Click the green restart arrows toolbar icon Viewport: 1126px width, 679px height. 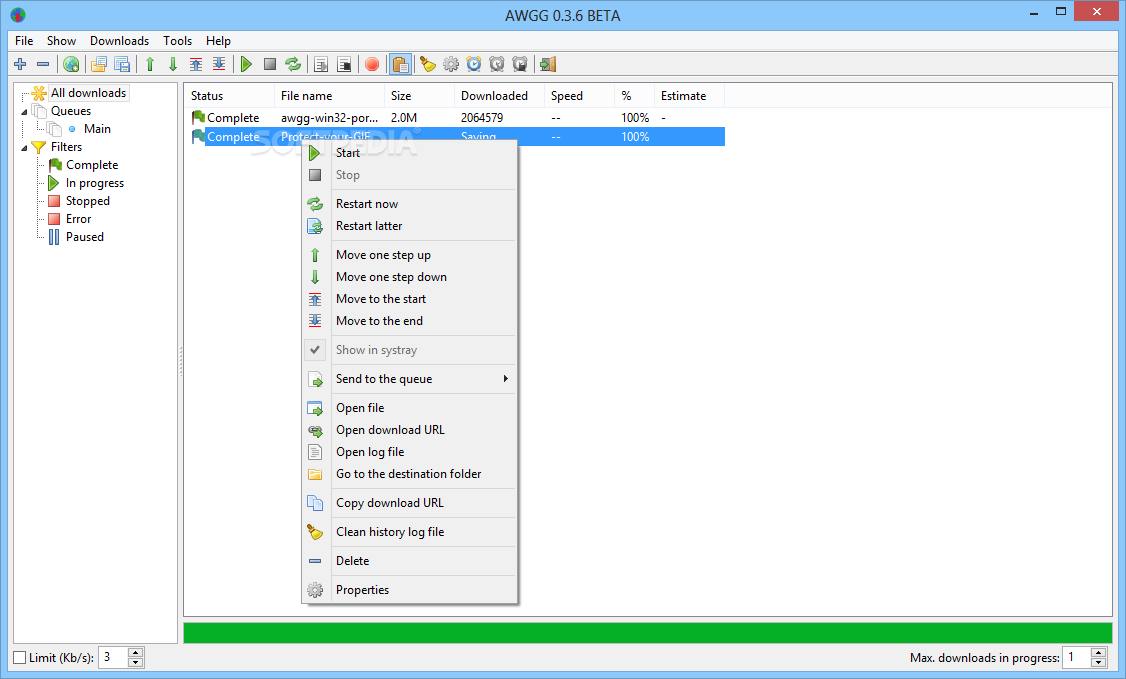tap(293, 65)
